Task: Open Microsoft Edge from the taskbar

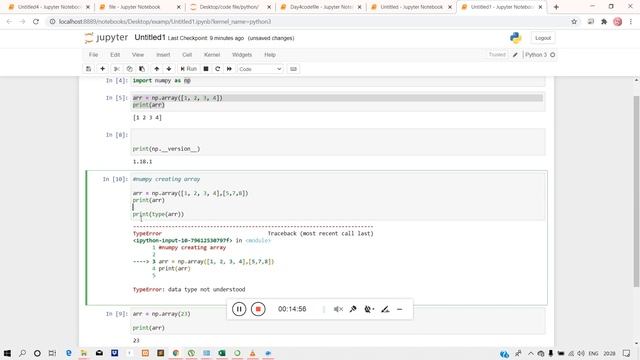Action: pyautogui.click(x=69, y=353)
